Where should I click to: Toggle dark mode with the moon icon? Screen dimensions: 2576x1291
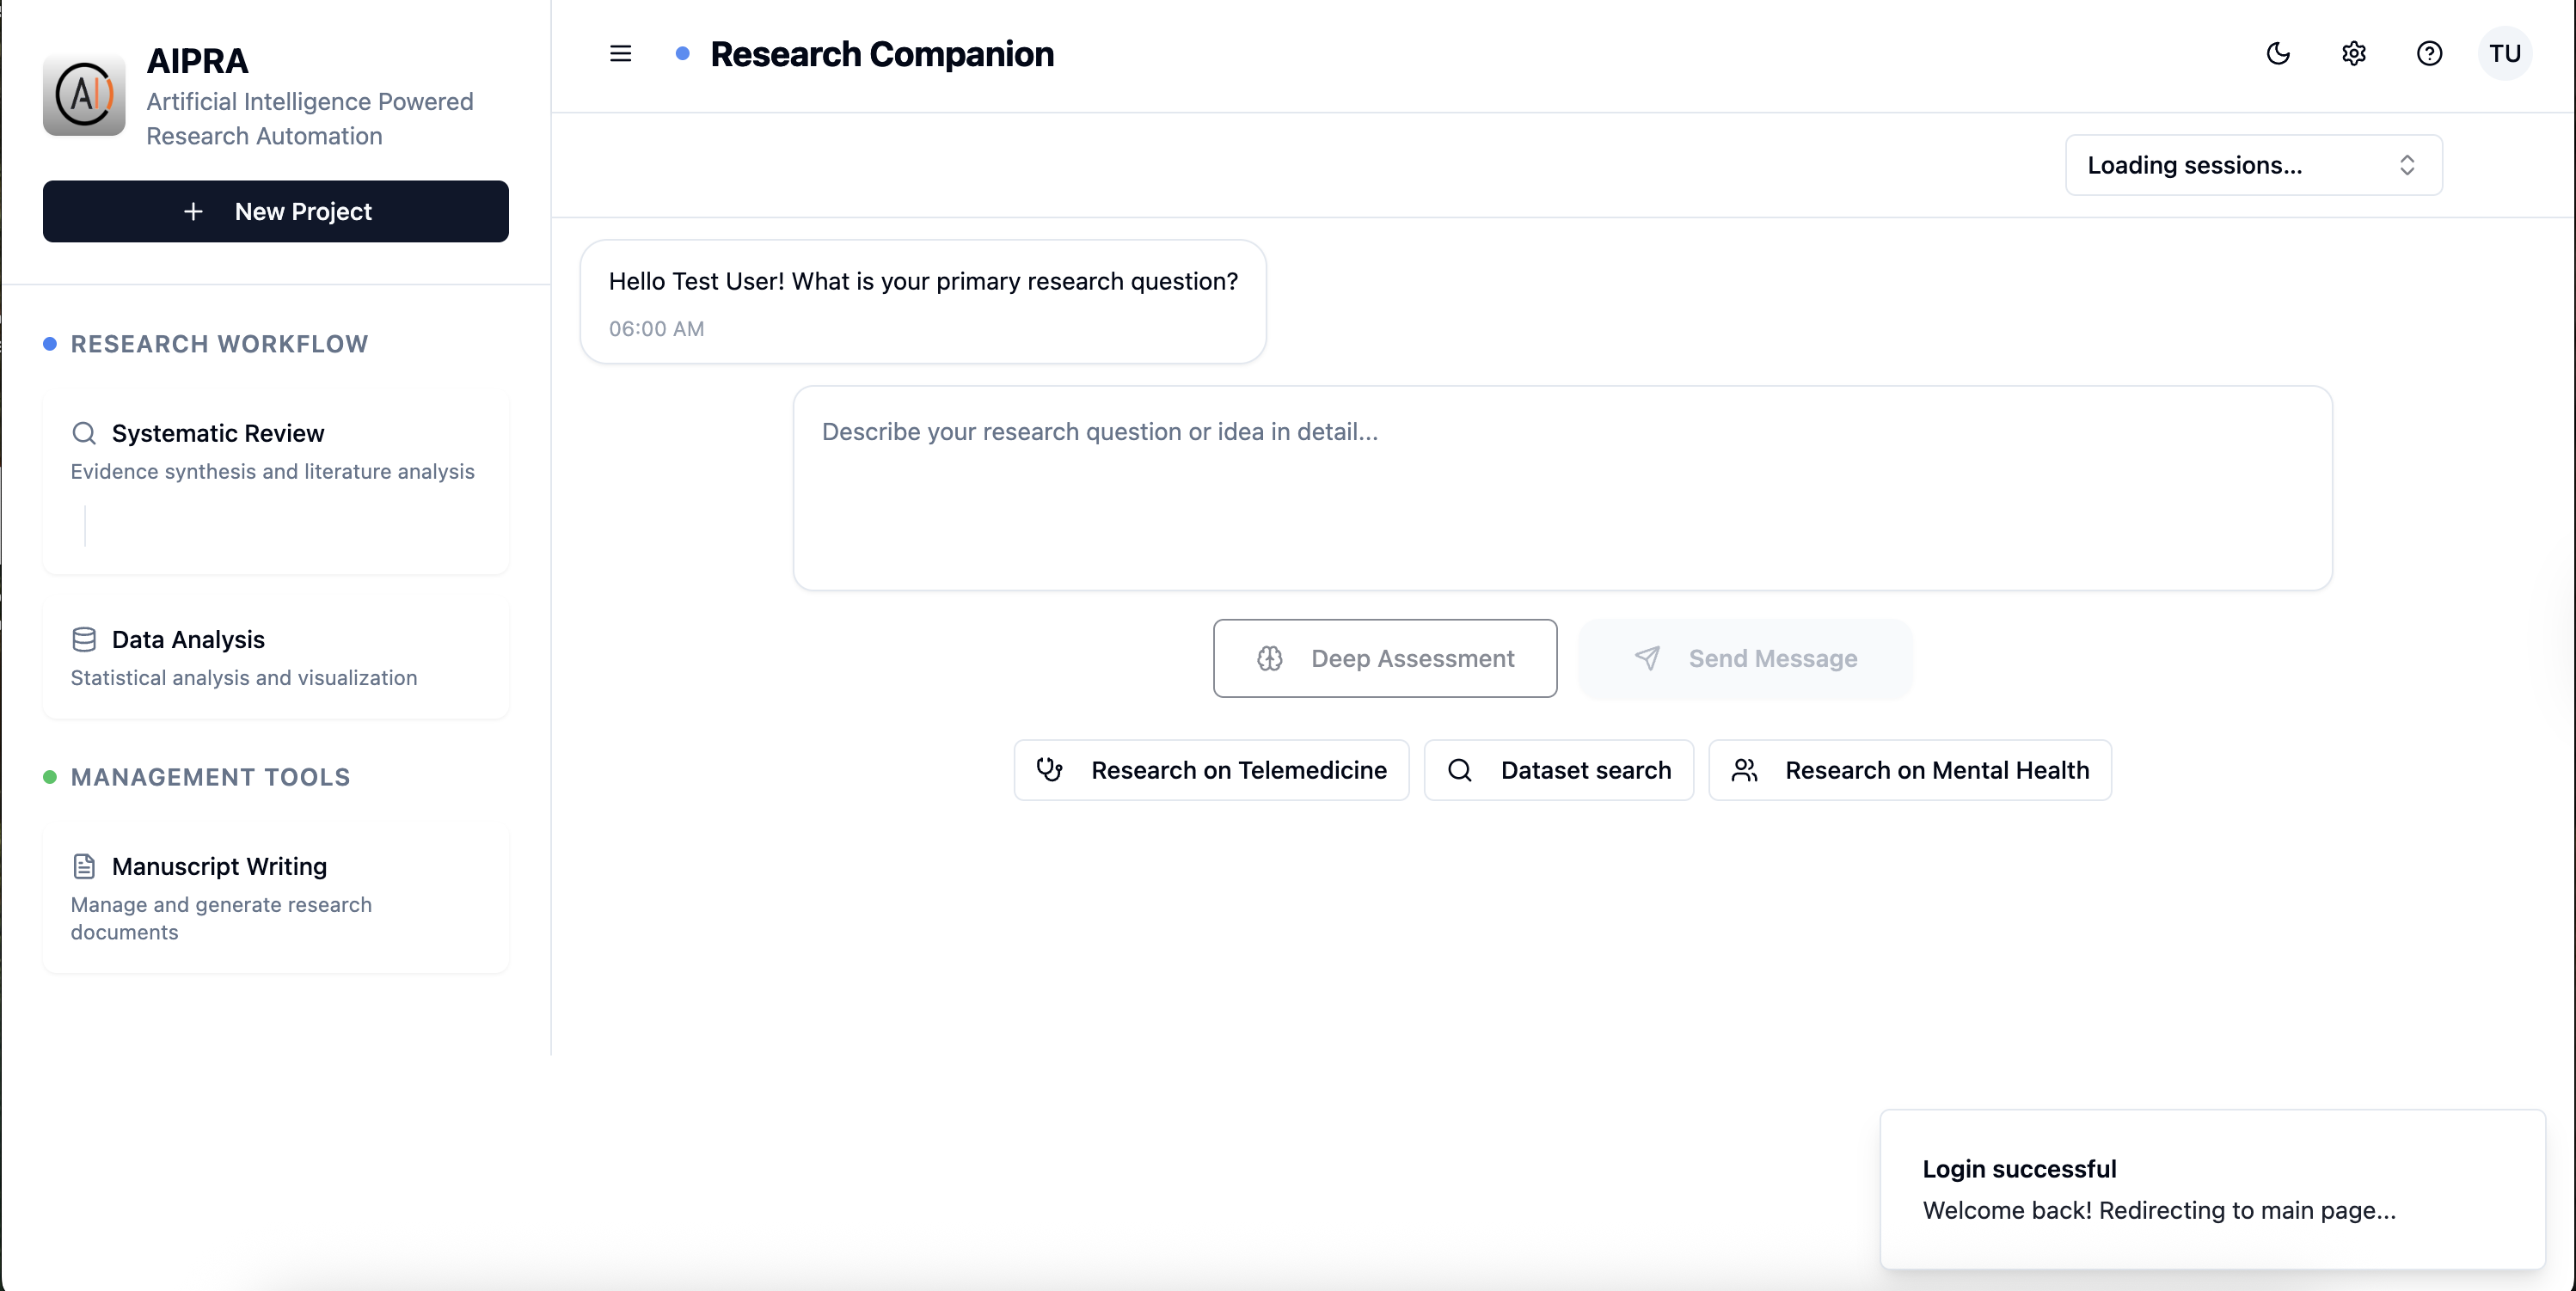tap(2277, 53)
